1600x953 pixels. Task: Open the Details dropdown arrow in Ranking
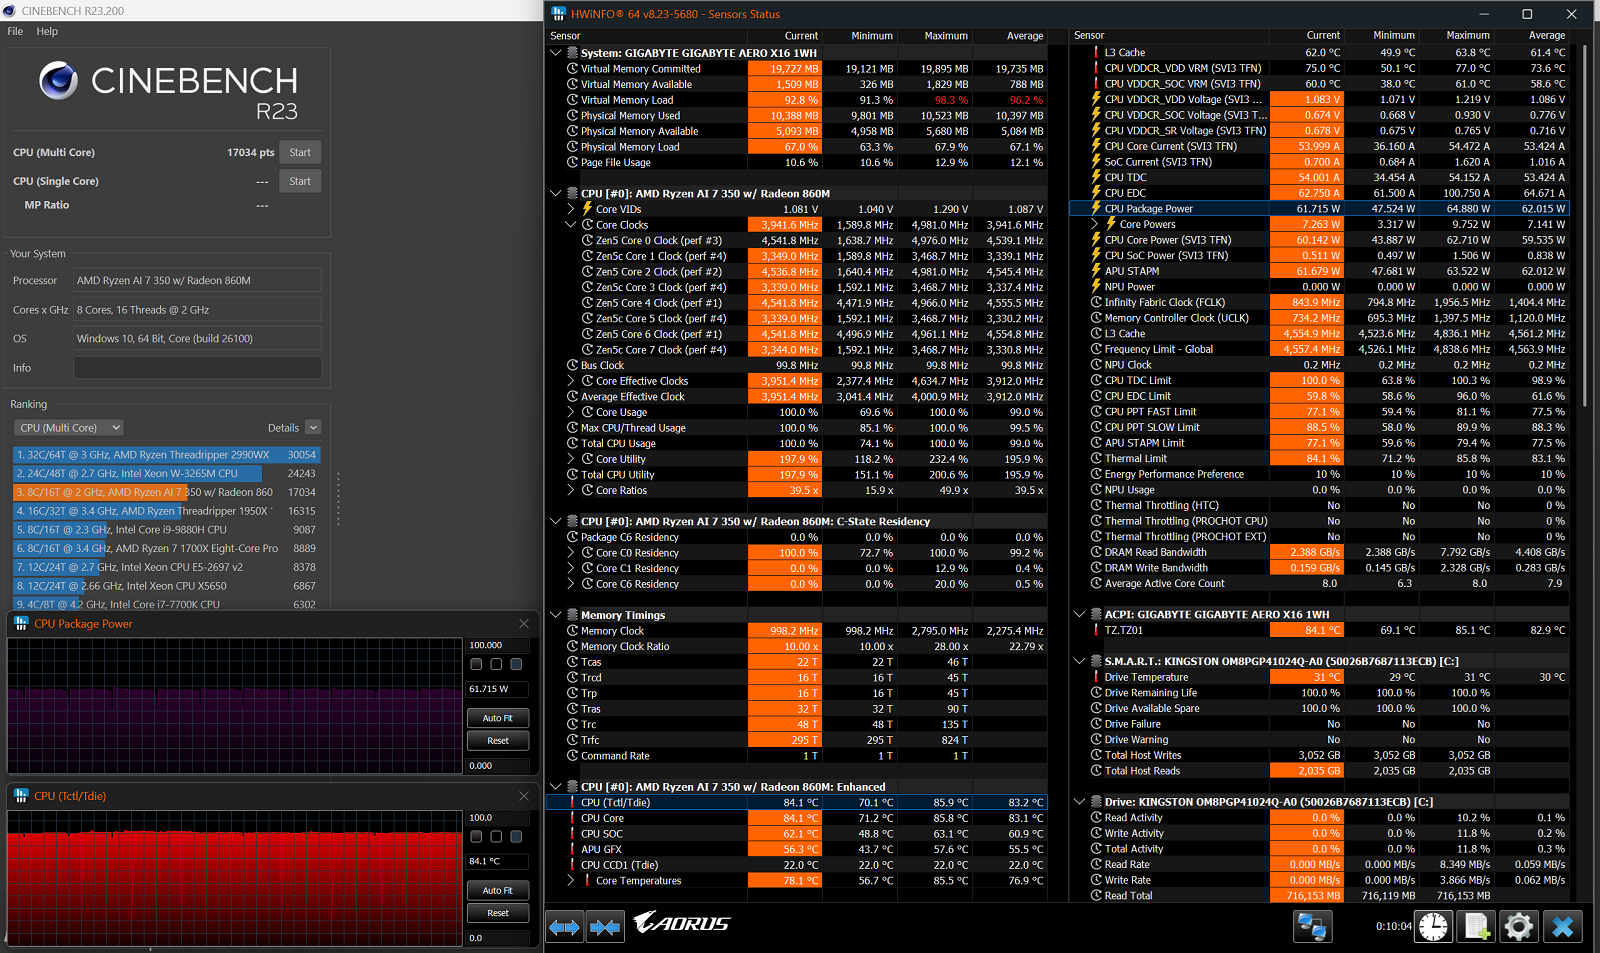[313, 428]
